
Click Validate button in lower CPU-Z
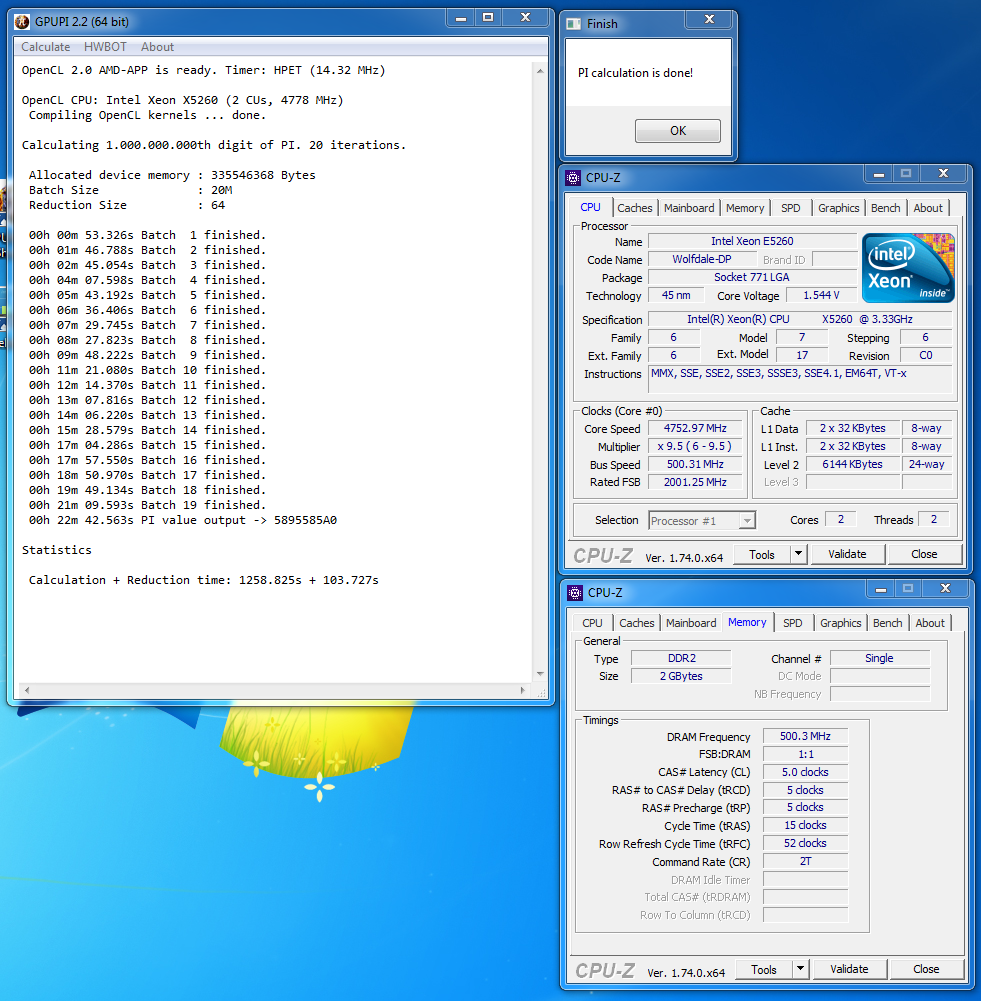[850, 969]
